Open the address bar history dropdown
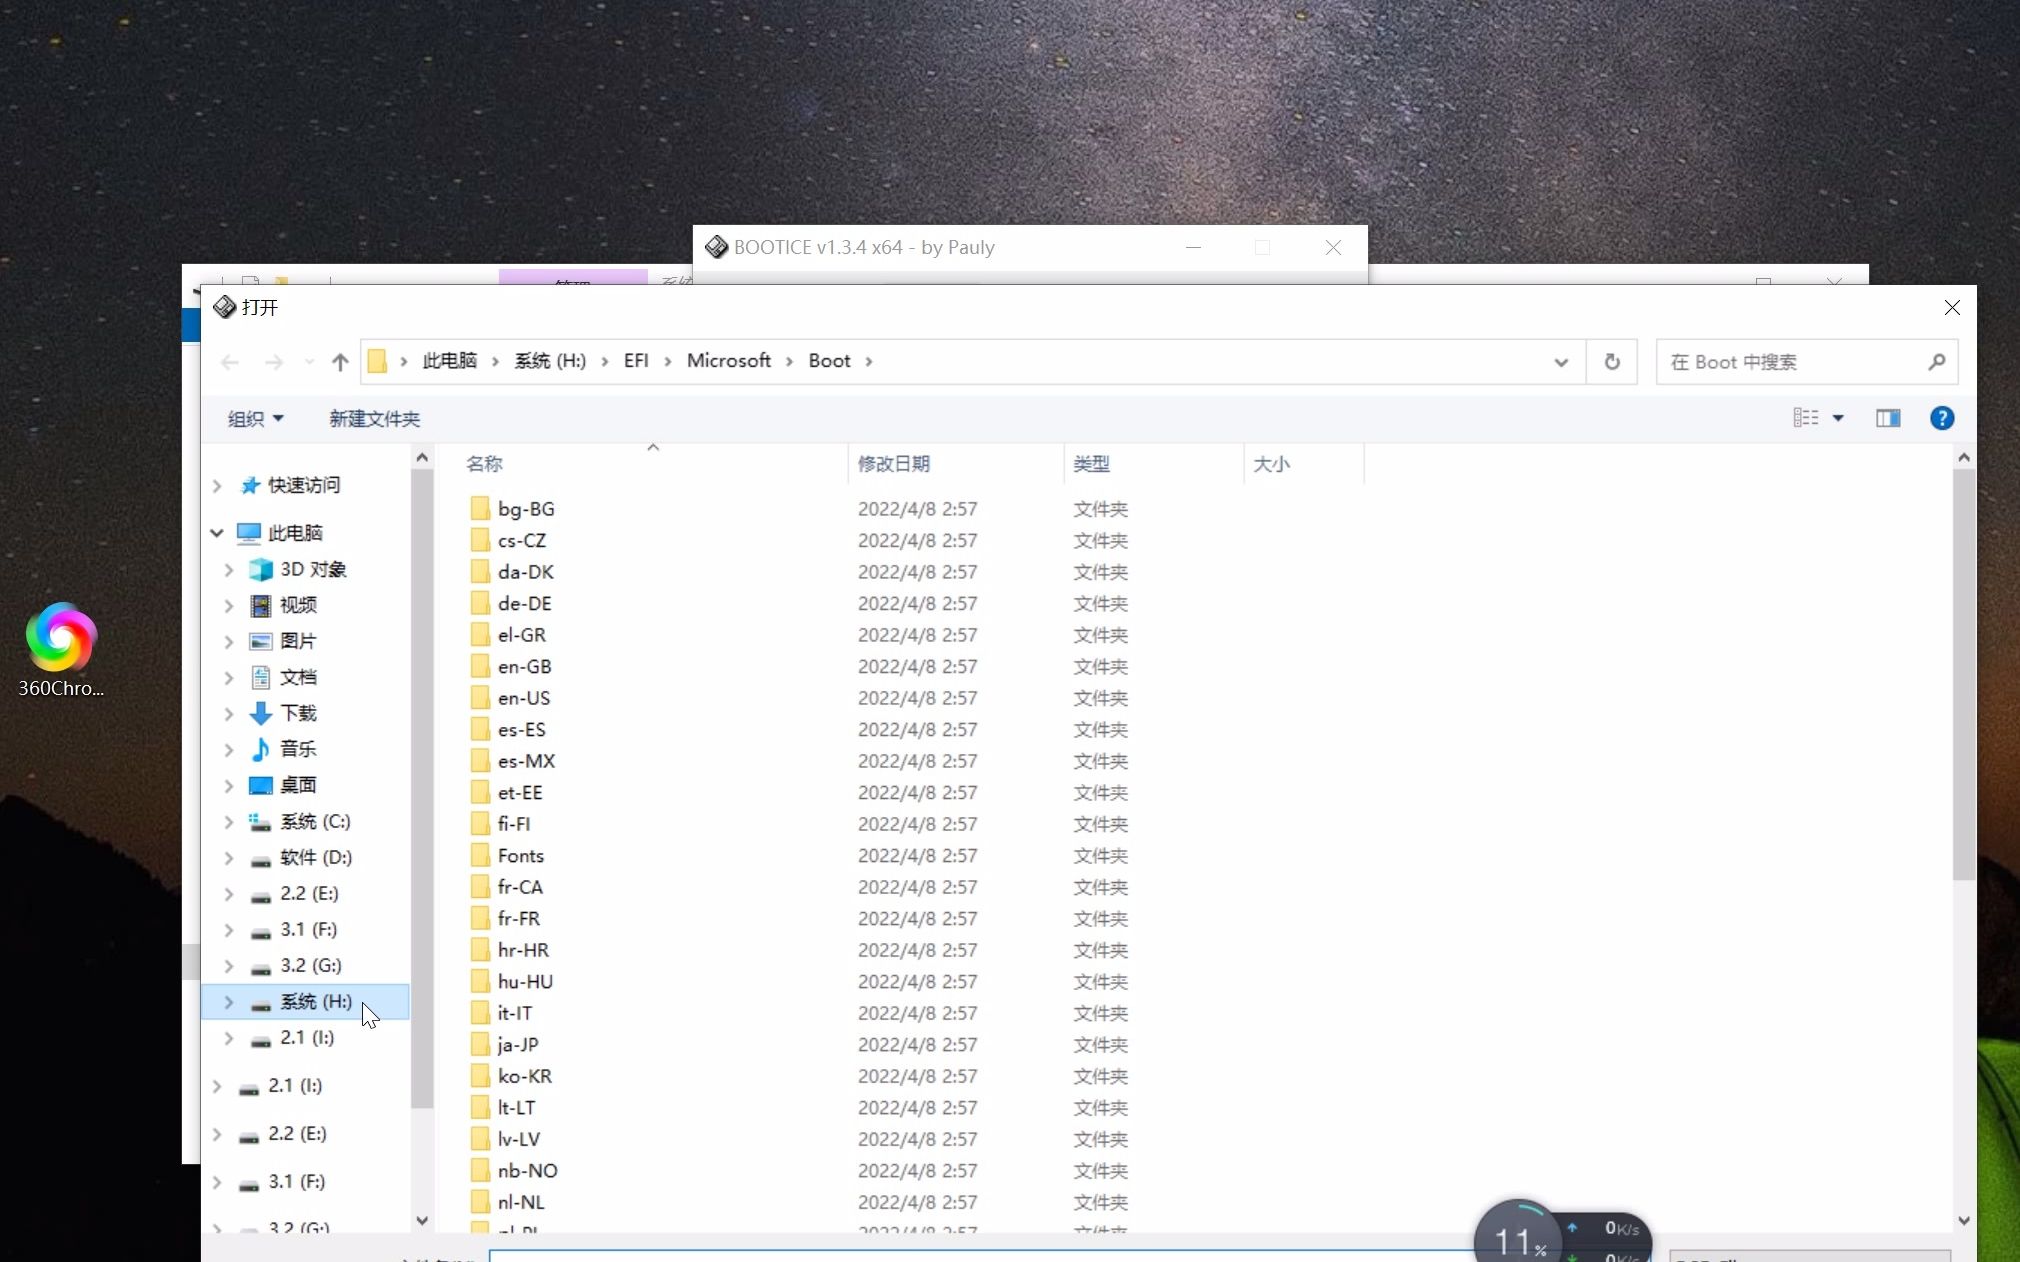The width and height of the screenshot is (2020, 1262). click(x=1560, y=362)
